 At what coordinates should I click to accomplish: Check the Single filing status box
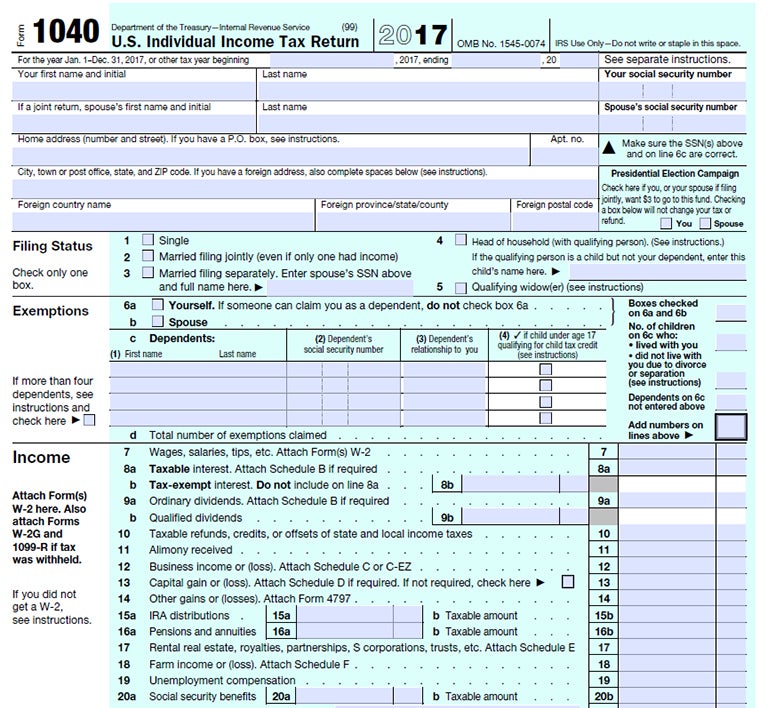point(147,240)
